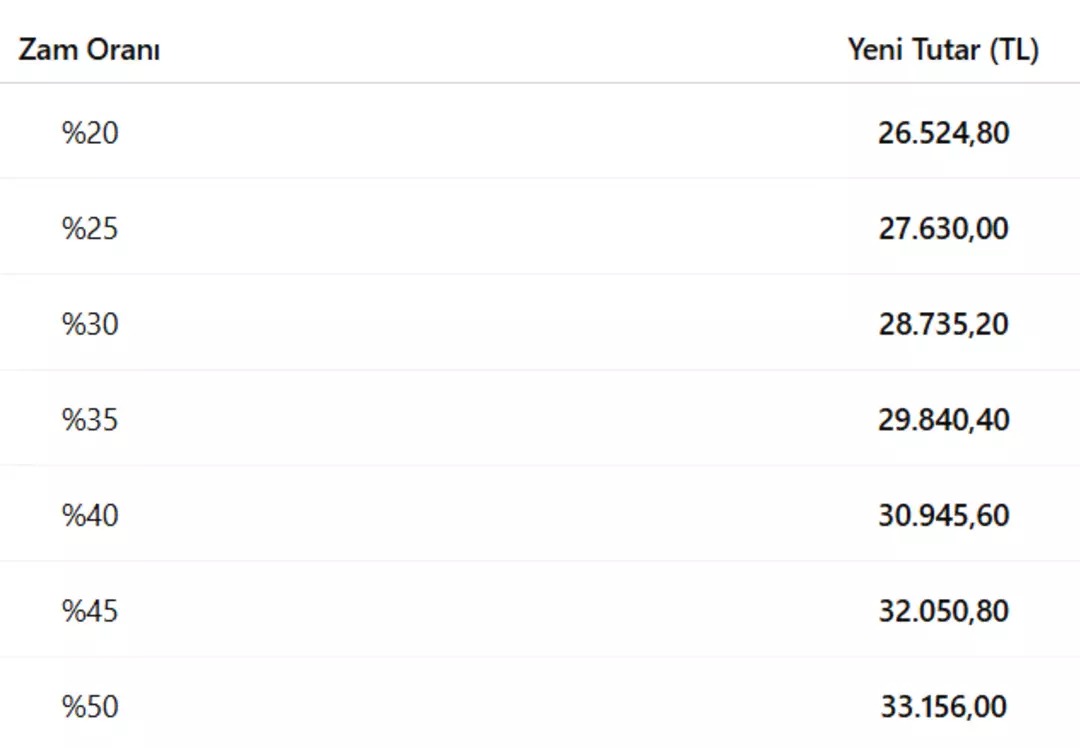
Task: Select the %20 rate cell
Action: 90,132
